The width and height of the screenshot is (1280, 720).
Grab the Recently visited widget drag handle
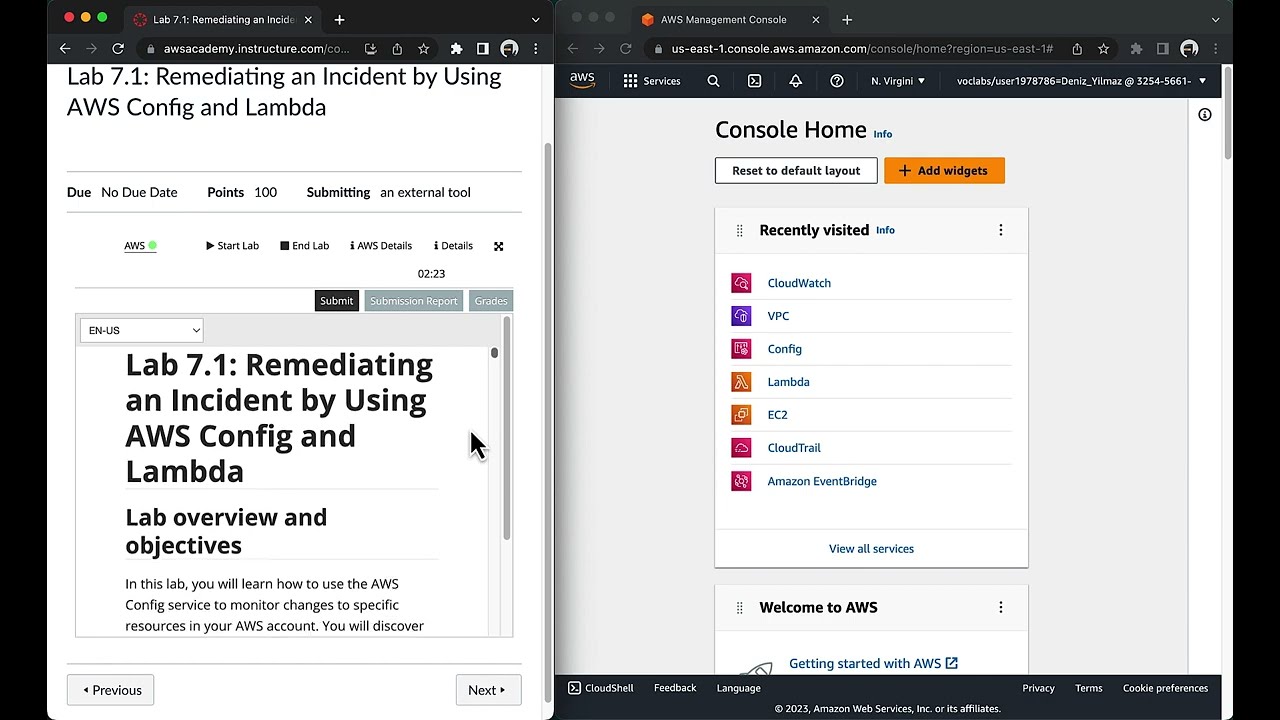[x=739, y=230]
